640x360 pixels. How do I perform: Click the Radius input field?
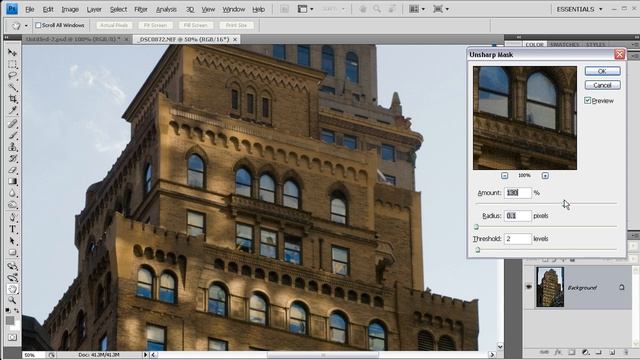click(518, 216)
